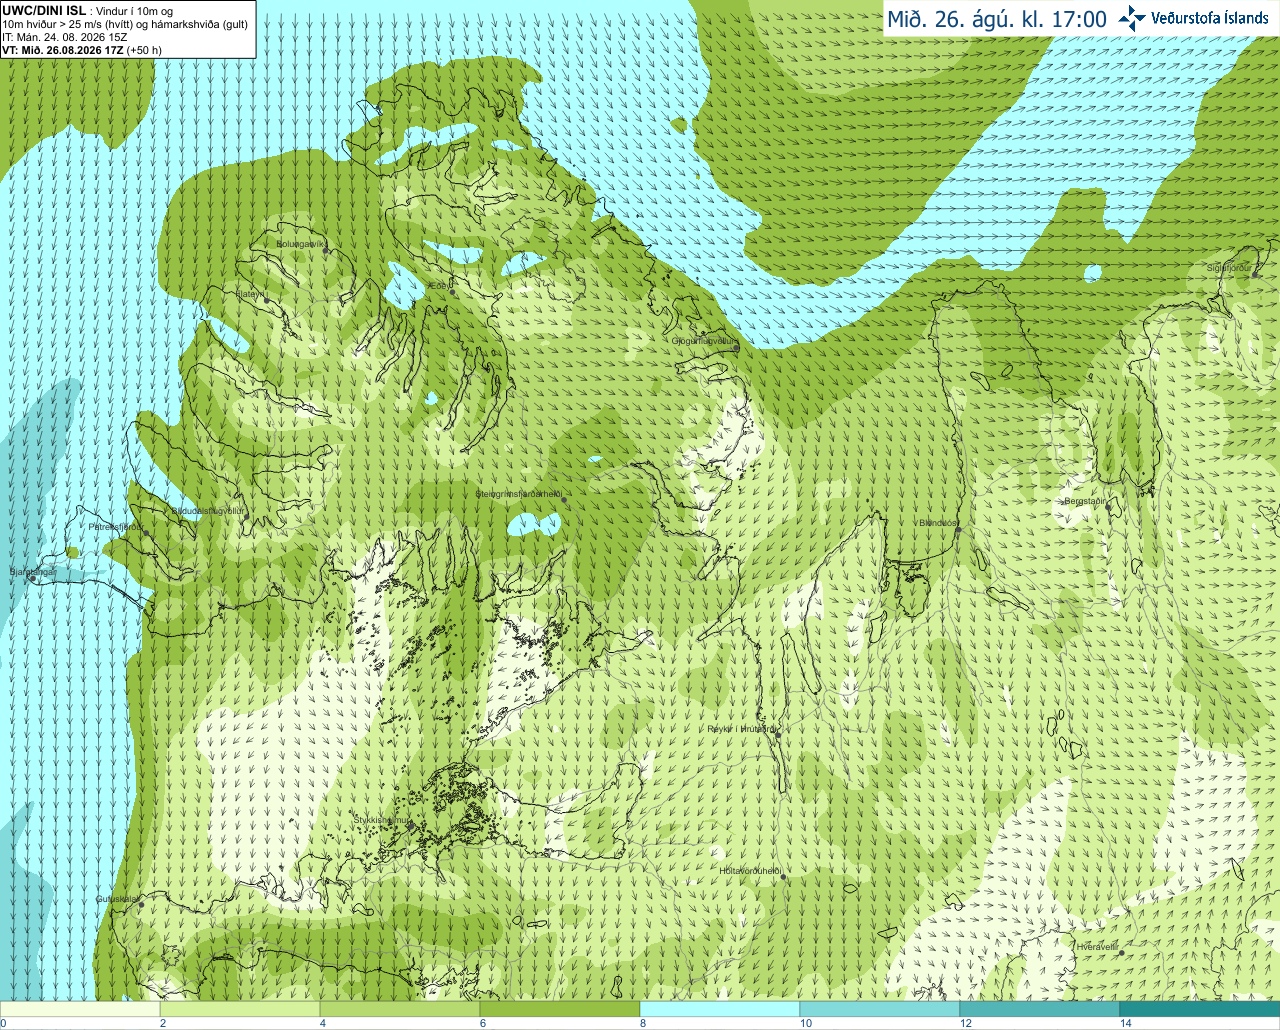Click the Steingrímsfjarðarheiði station label
Image resolution: width=1280 pixels, height=1030 pixels.
pyautogui.click(x=517, y=494)
